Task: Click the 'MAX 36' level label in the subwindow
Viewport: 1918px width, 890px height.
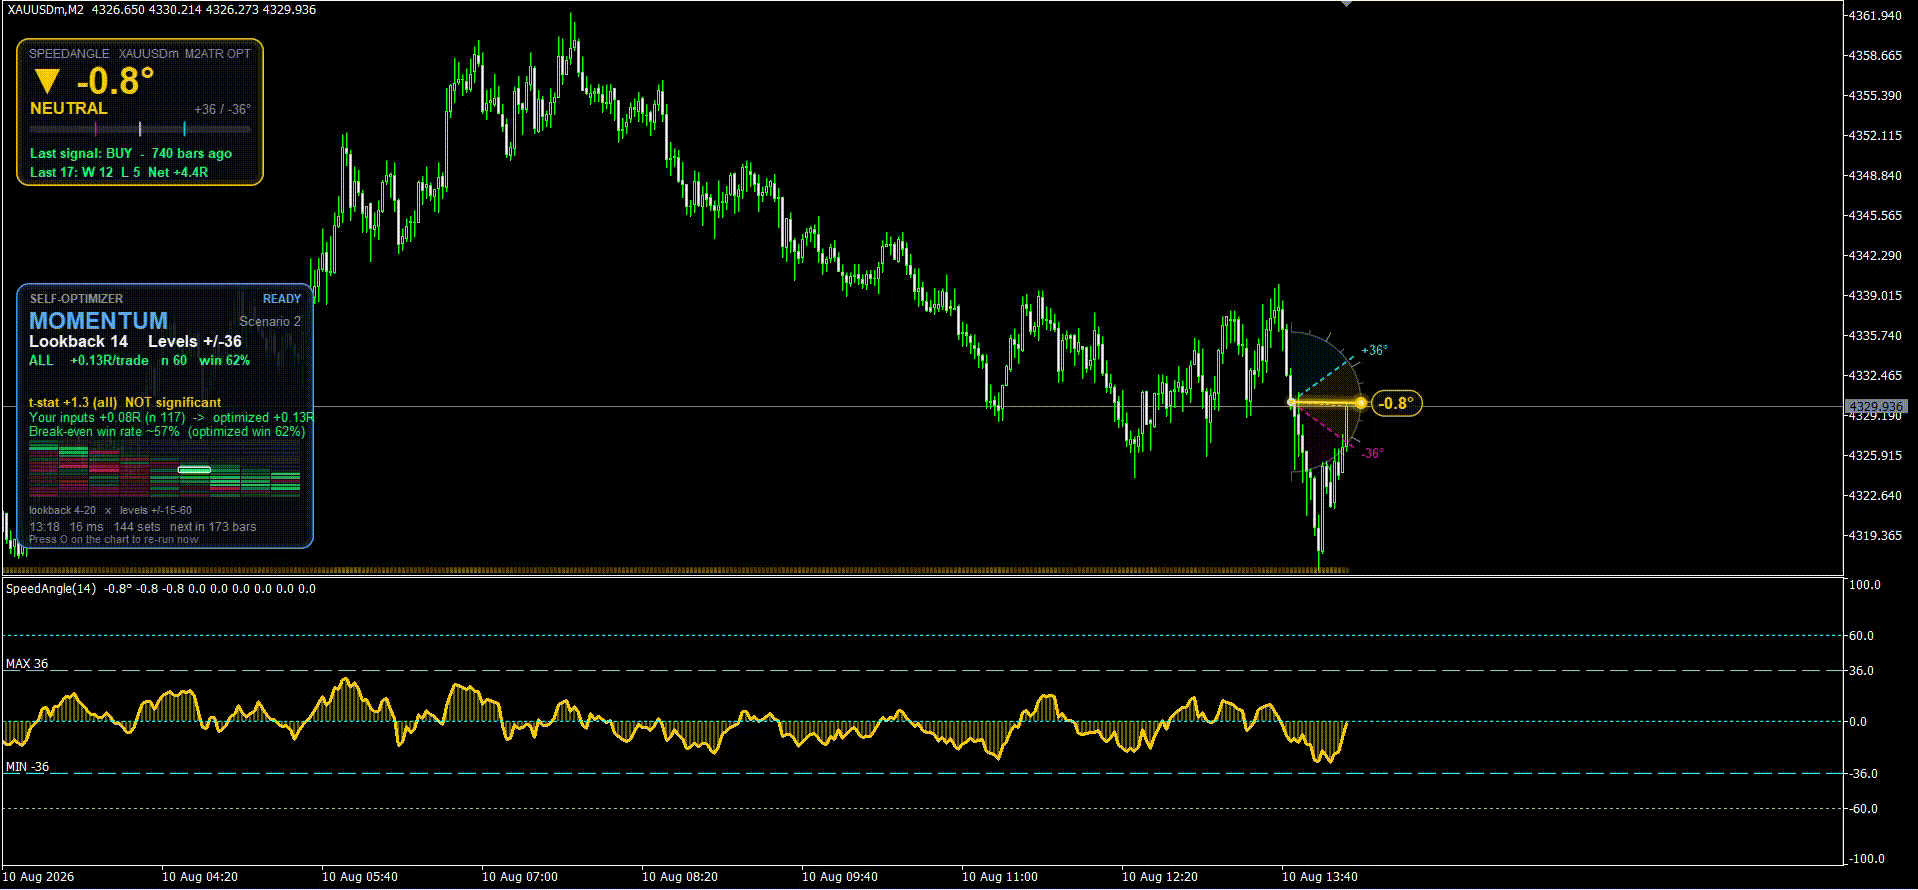Action: (x=26, y=664)
